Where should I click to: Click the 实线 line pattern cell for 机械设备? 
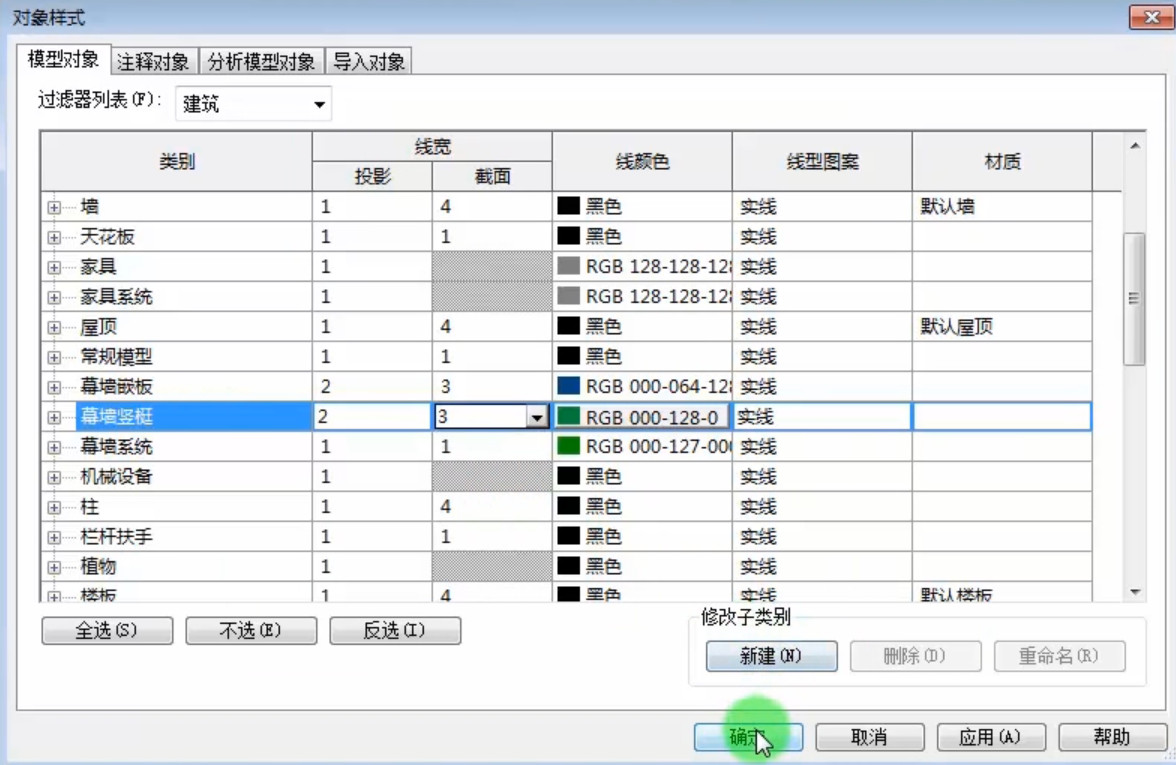(x=822, y=476)
